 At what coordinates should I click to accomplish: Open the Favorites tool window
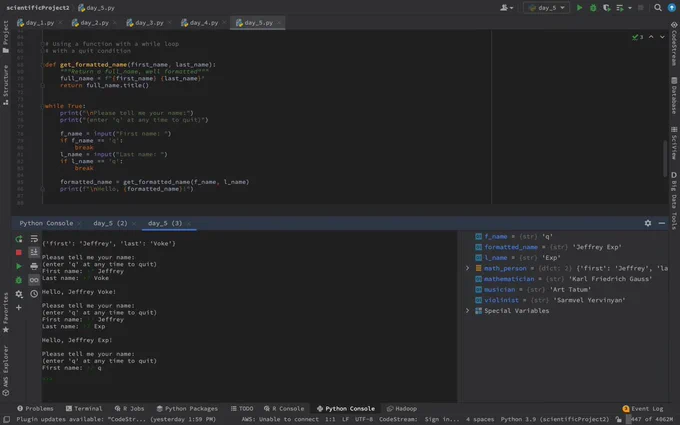tap(6, 312)
